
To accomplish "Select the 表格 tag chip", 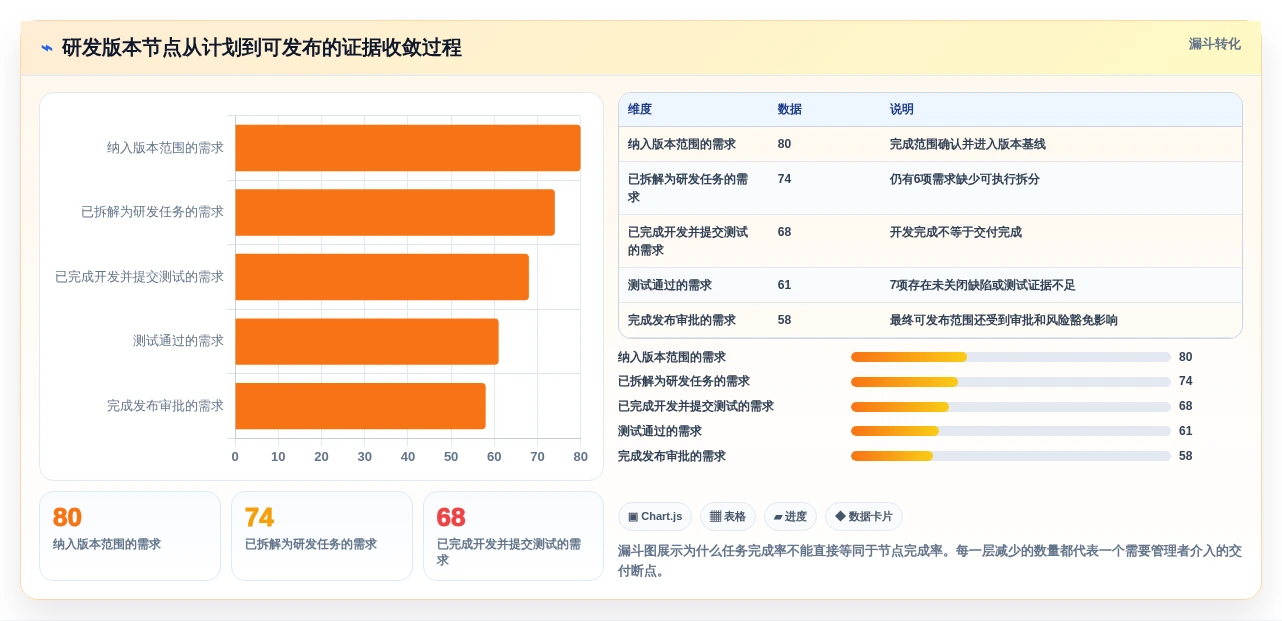I will [727, 516].
